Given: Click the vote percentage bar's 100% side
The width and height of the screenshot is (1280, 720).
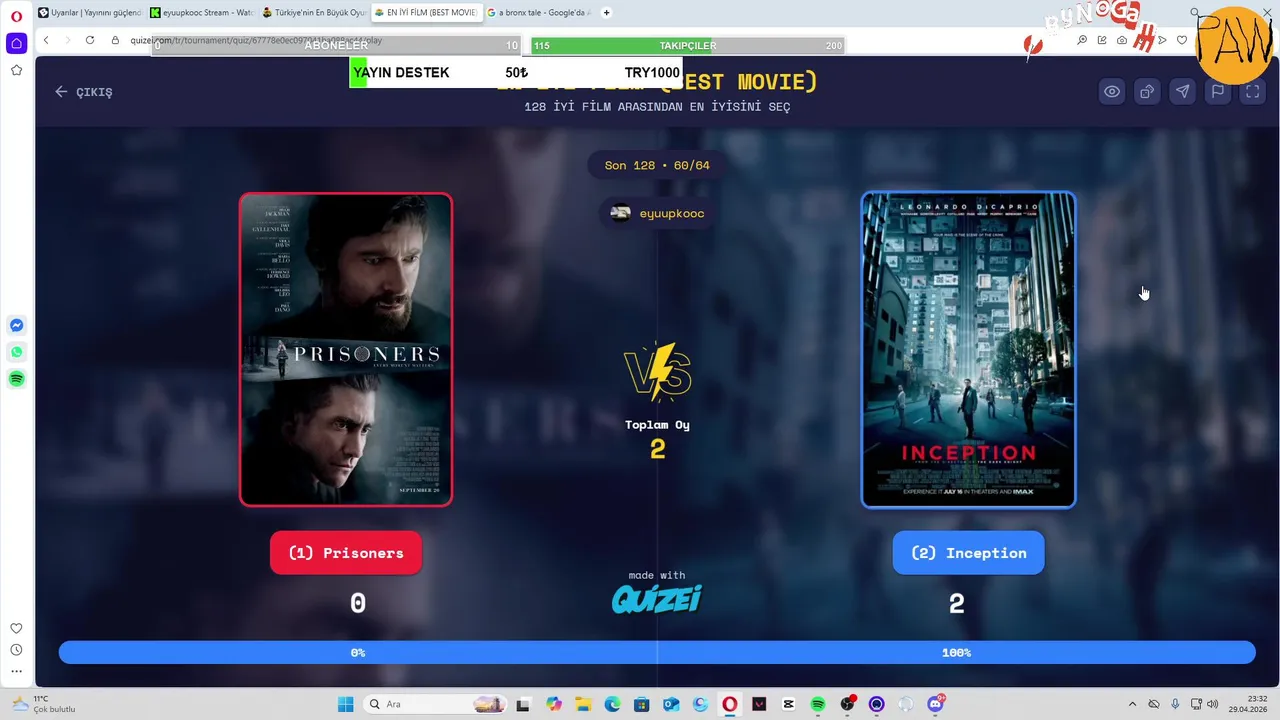Looking at the screenshot, I should (x=956, y=653).
